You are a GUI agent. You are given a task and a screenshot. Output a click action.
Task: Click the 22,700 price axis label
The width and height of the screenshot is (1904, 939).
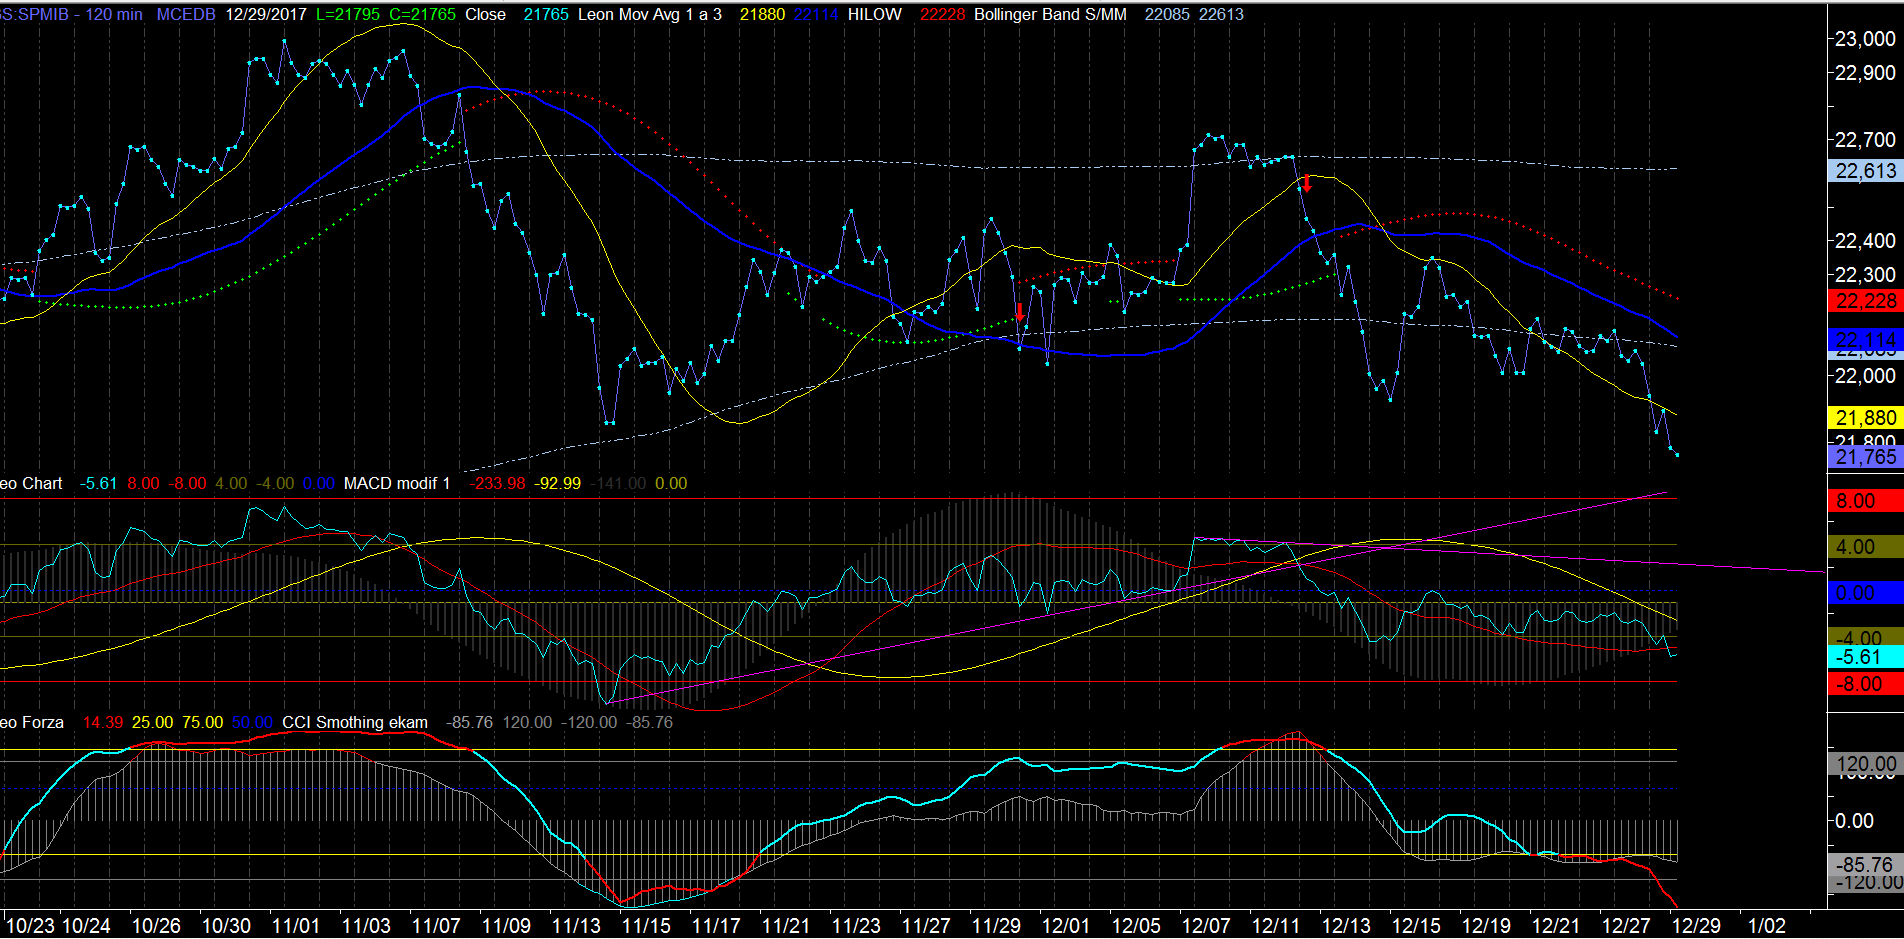click(x=1865, y=140)
